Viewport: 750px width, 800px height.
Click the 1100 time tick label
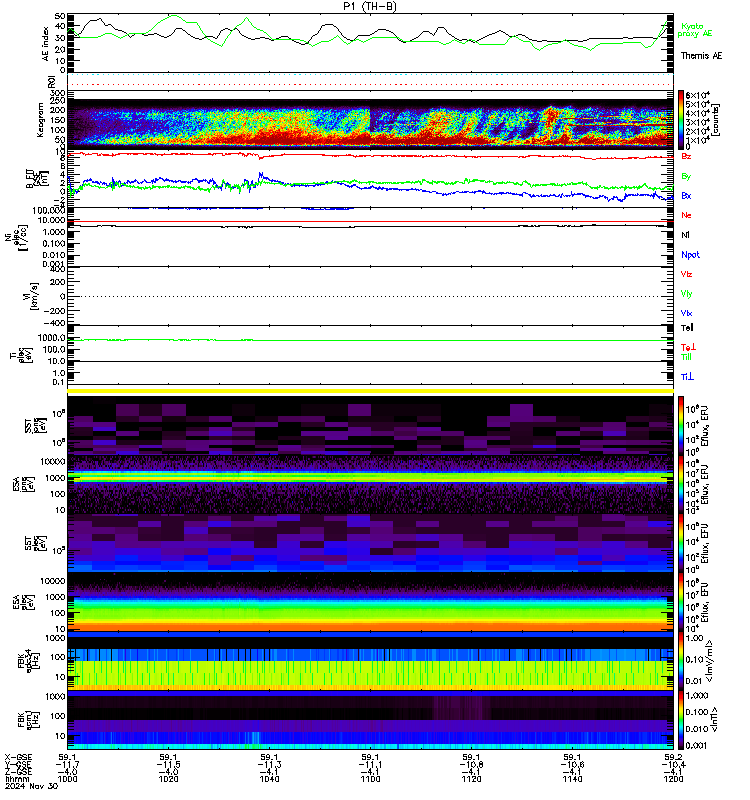pos(370,779)
